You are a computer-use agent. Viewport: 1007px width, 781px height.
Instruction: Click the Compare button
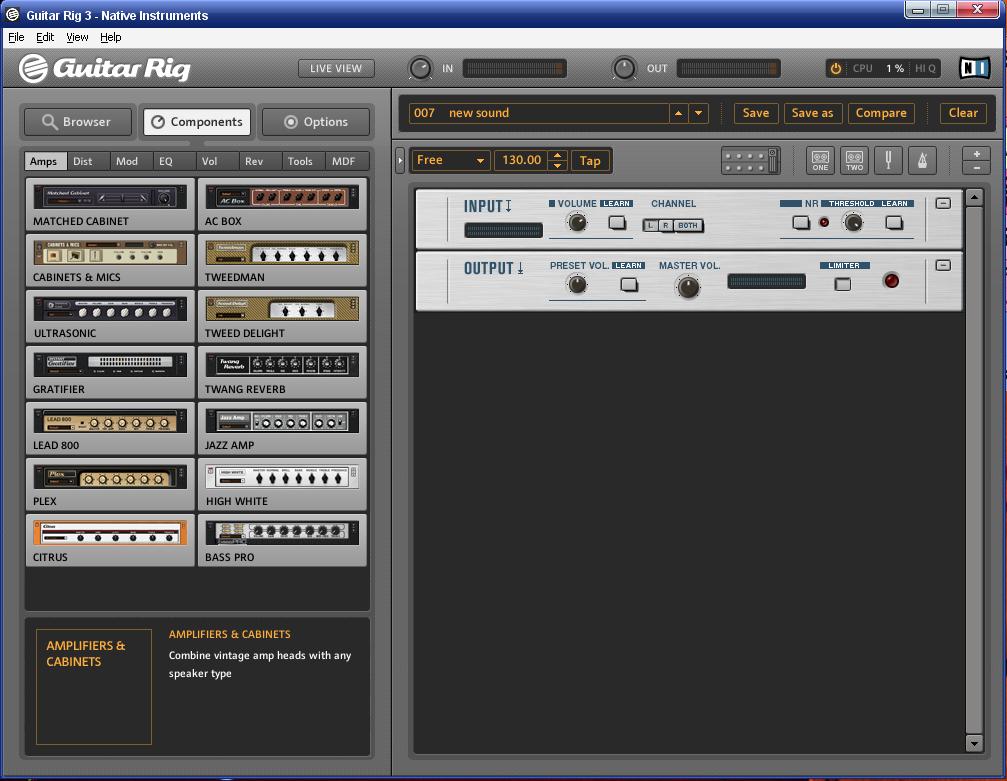881,113
